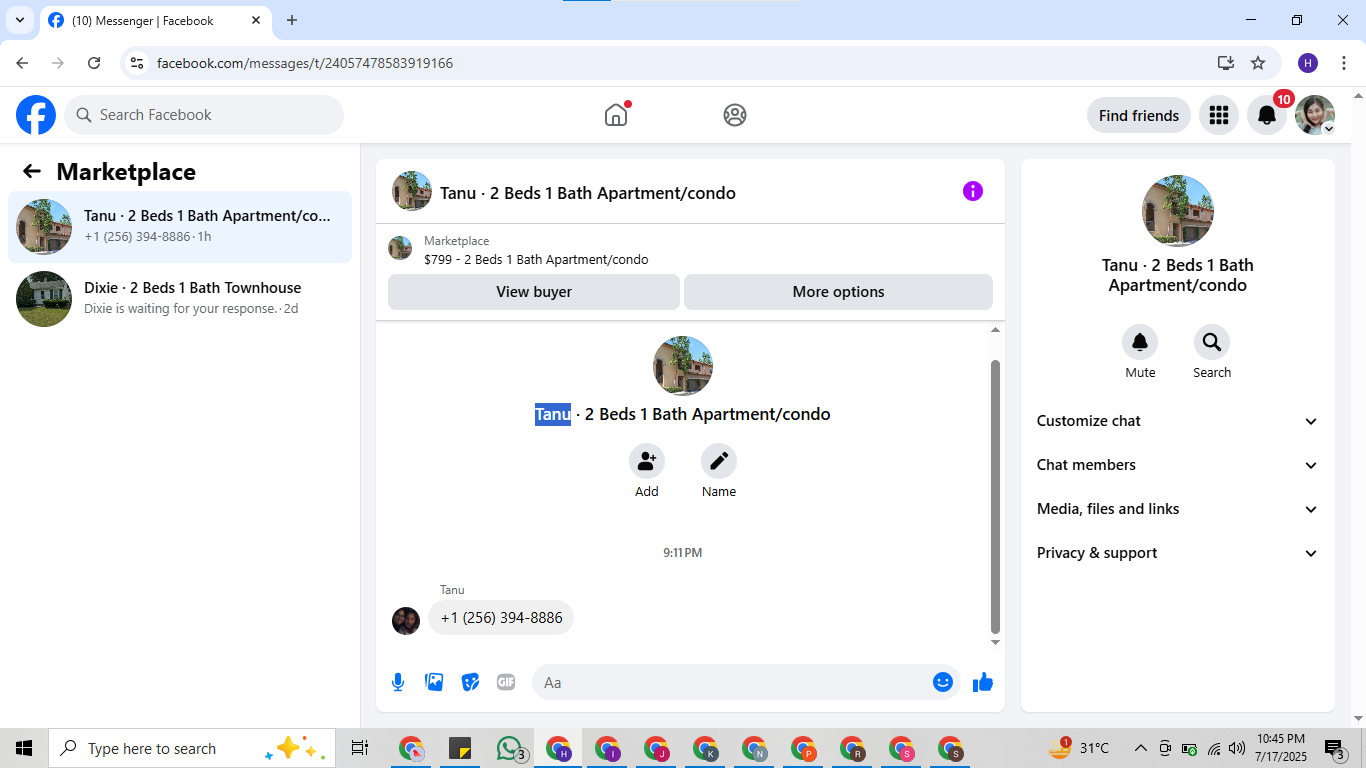
Task: Open conversation information purple icon
Action: [973, 191]
